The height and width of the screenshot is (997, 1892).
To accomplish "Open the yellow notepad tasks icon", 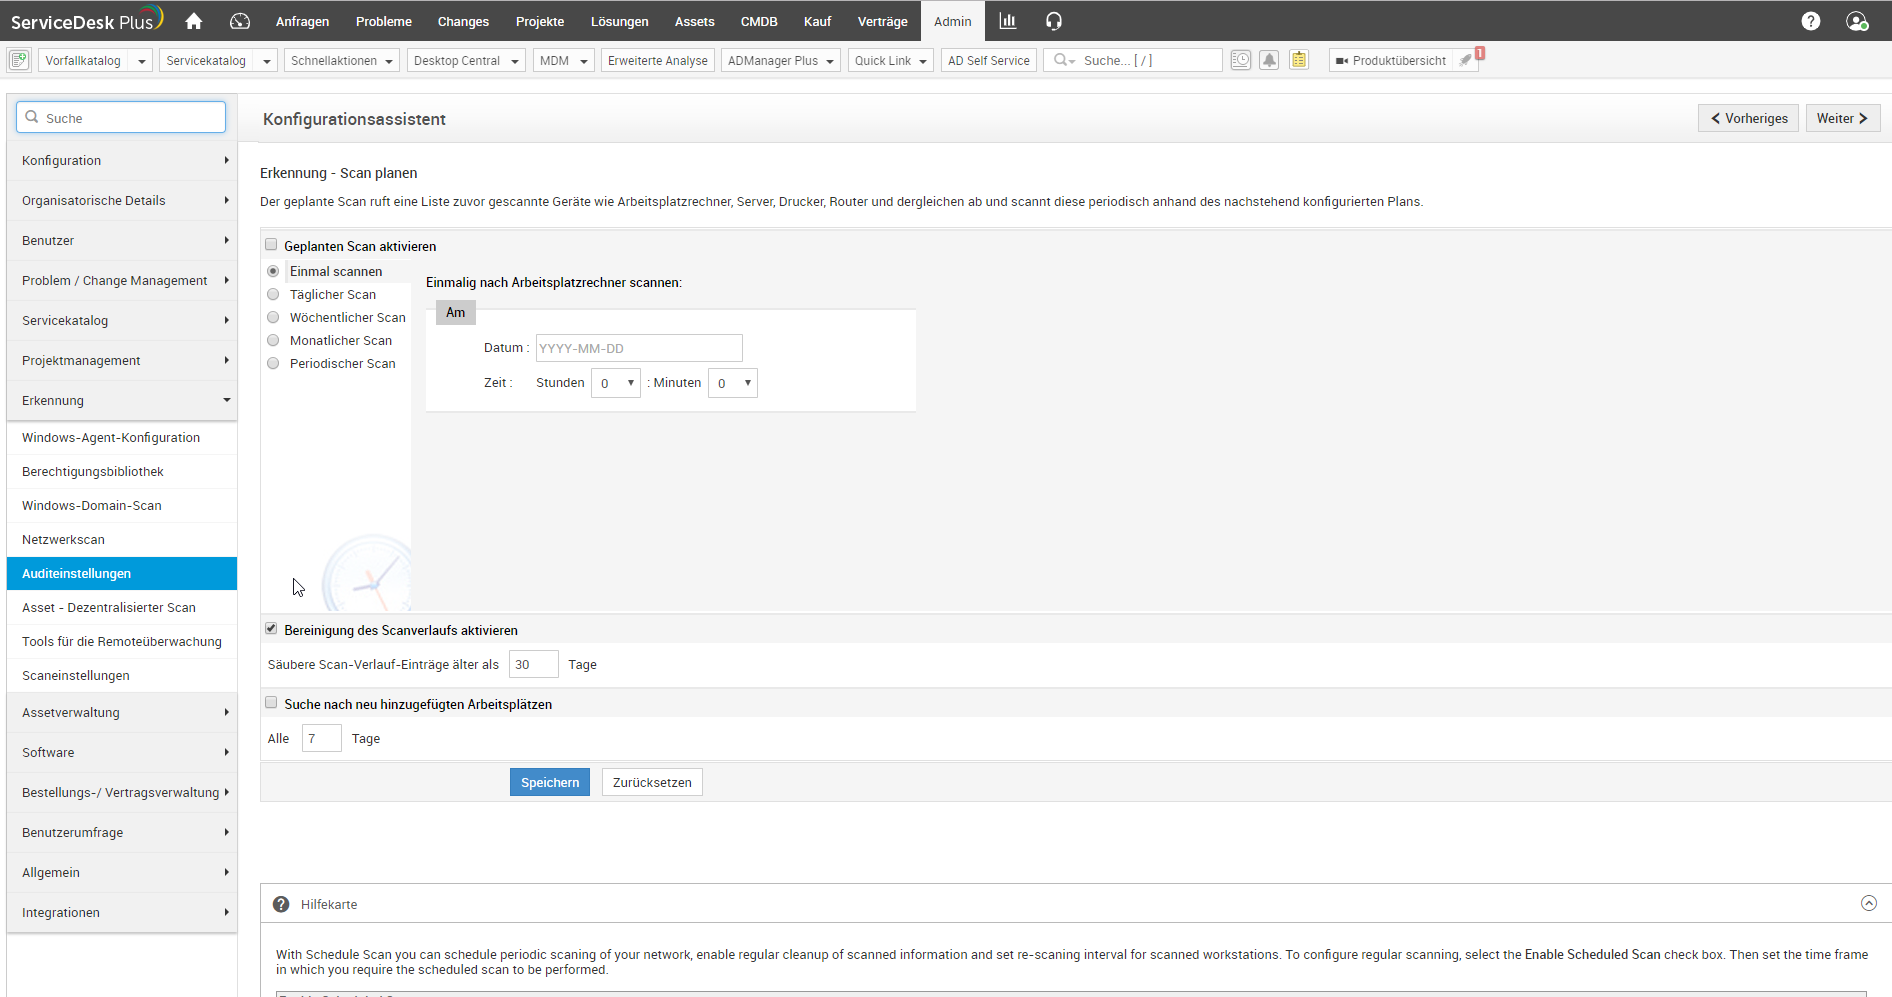I will pyautogui.click(x=1299, y=60).
